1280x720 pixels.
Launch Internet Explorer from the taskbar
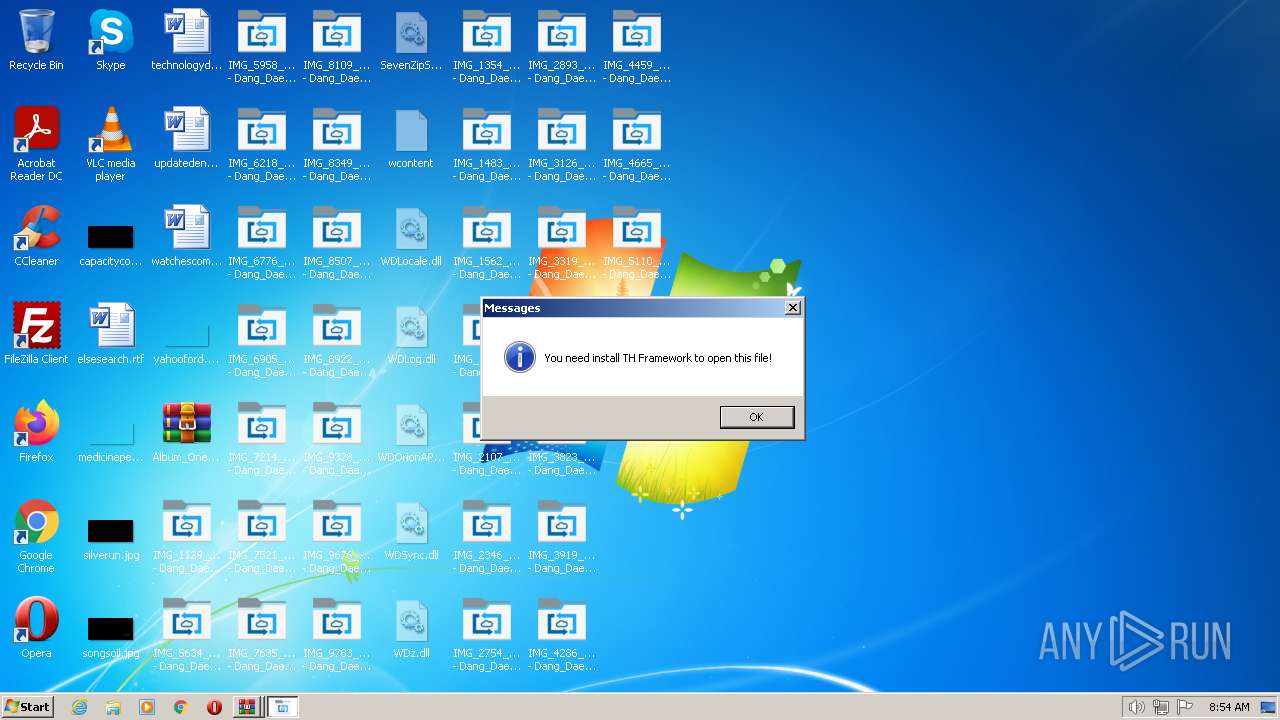tap(79, 707)
